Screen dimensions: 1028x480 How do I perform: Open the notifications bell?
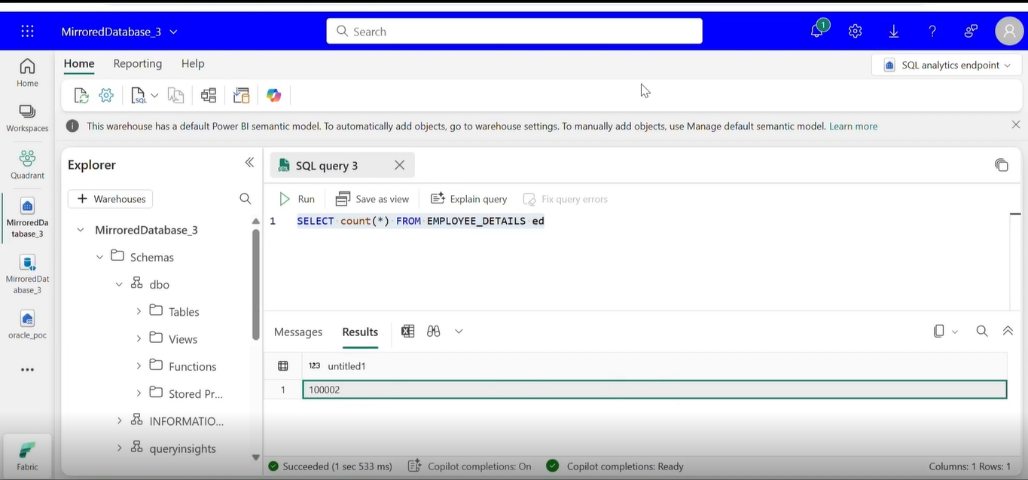[x=817, y=31]
